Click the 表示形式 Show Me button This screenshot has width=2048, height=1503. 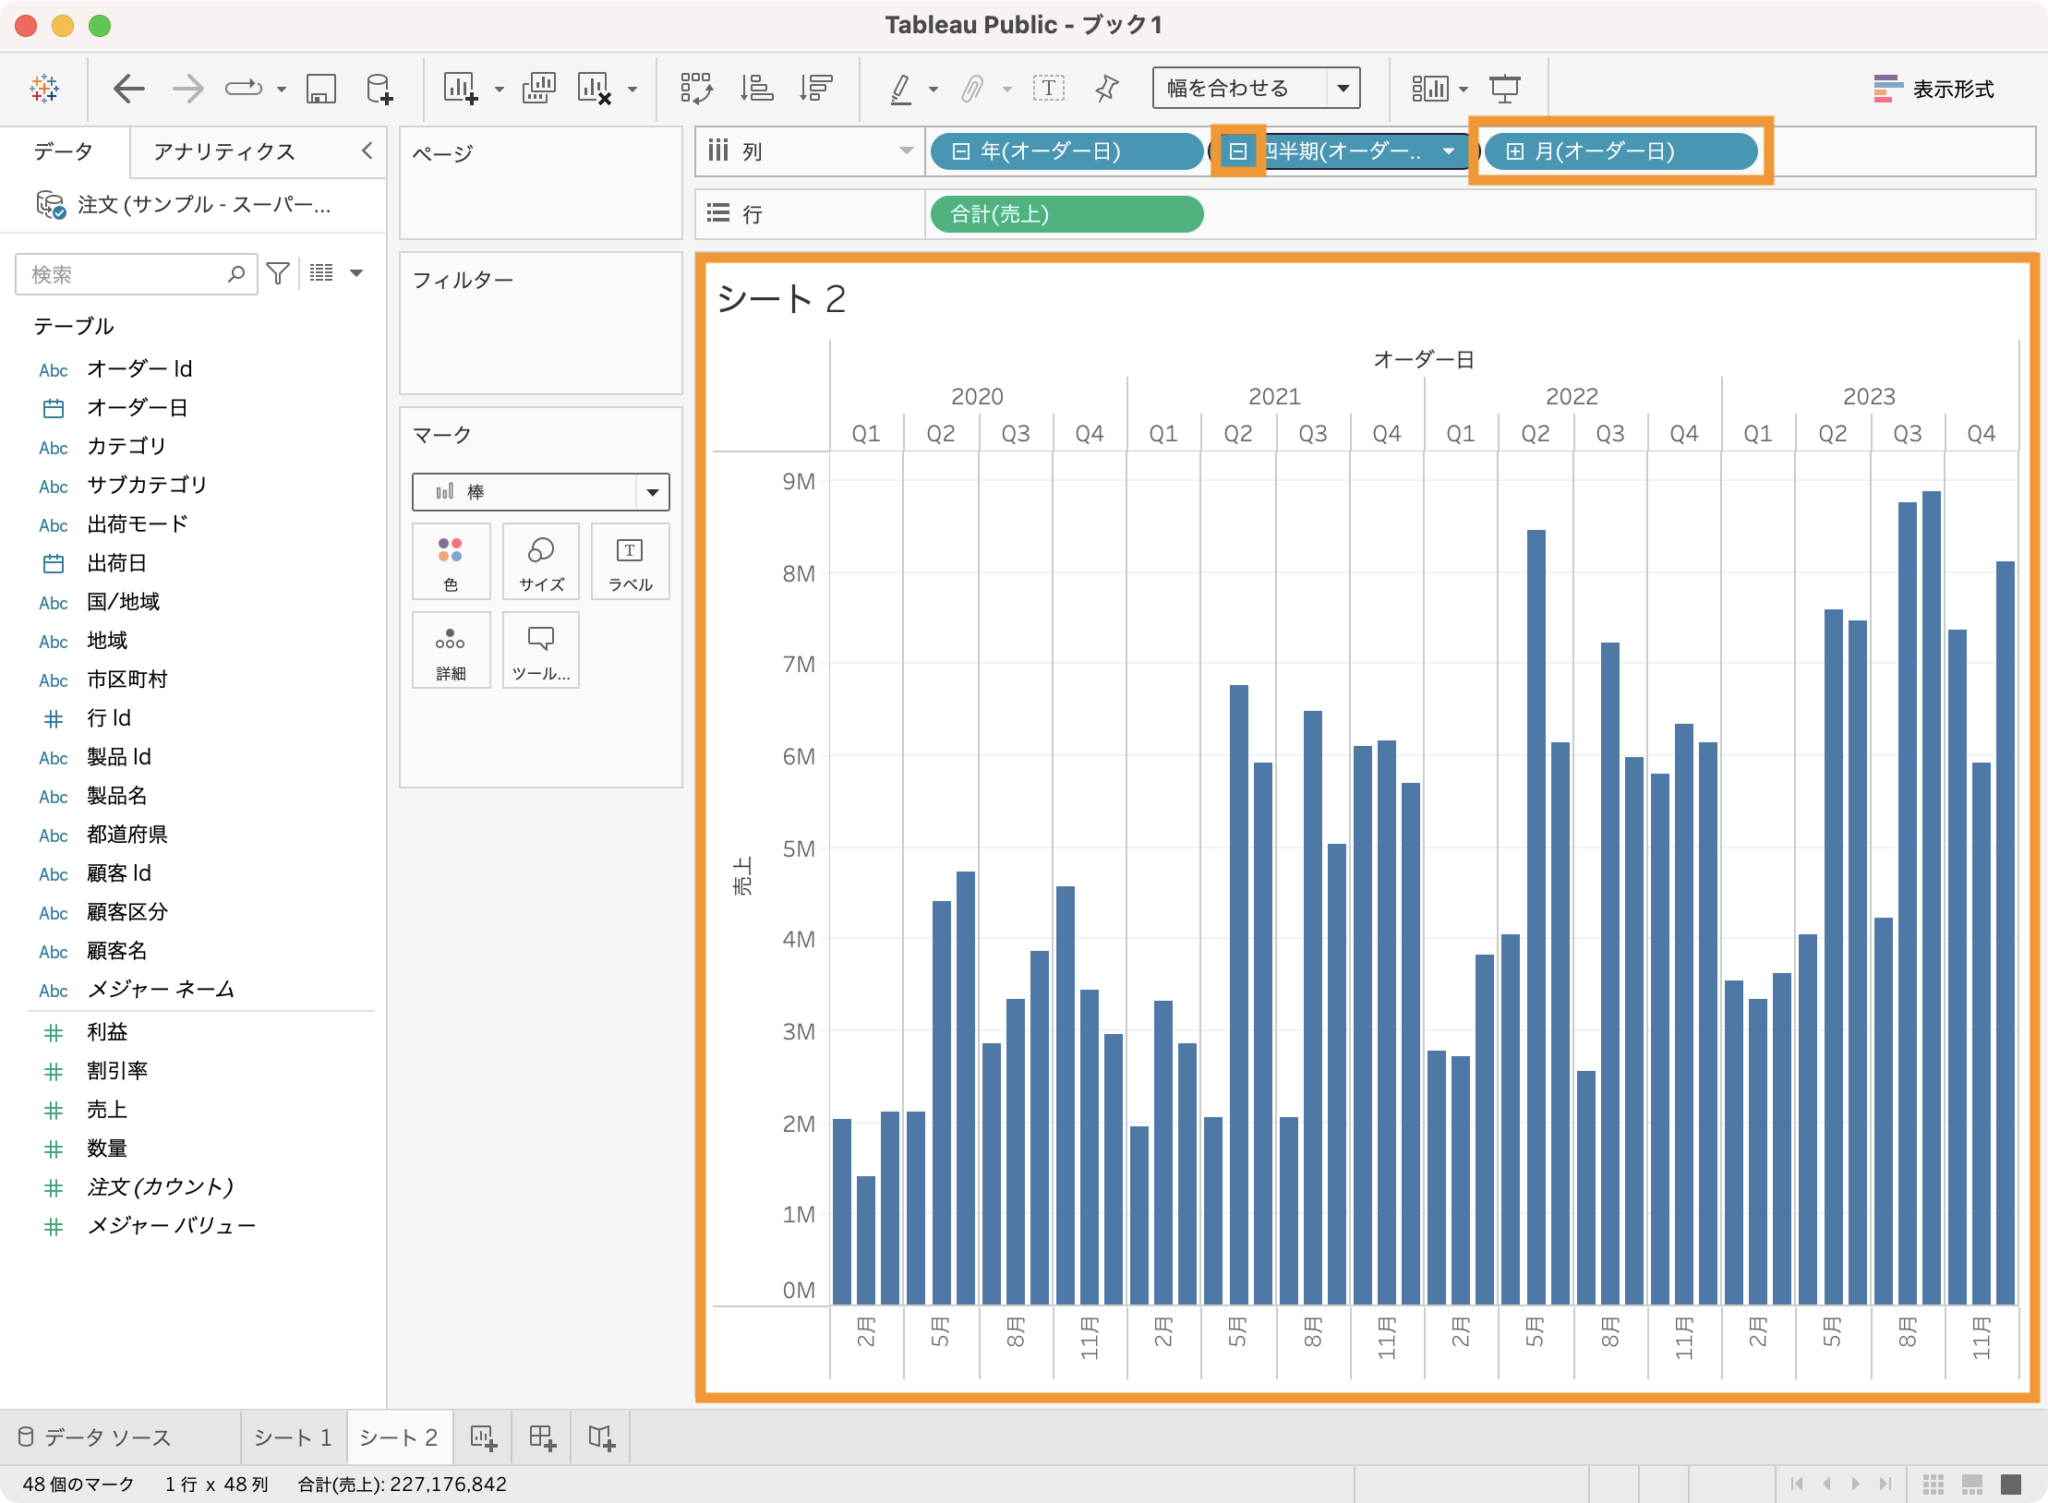[1933, 89]
